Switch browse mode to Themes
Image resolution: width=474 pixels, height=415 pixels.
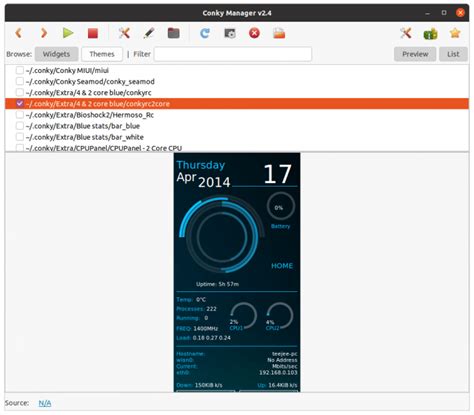click(x=102, y=54)
